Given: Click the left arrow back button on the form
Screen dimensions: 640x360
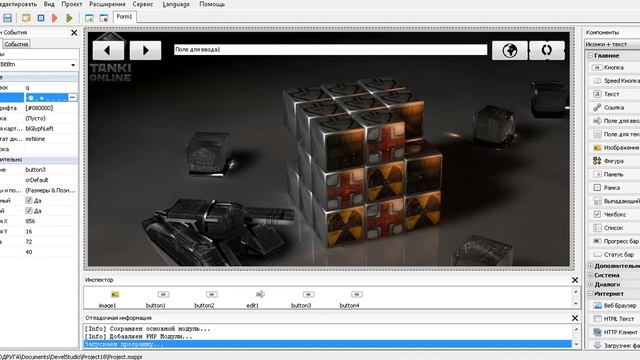Looking at the screenshot, I should (x=108, y=50).
